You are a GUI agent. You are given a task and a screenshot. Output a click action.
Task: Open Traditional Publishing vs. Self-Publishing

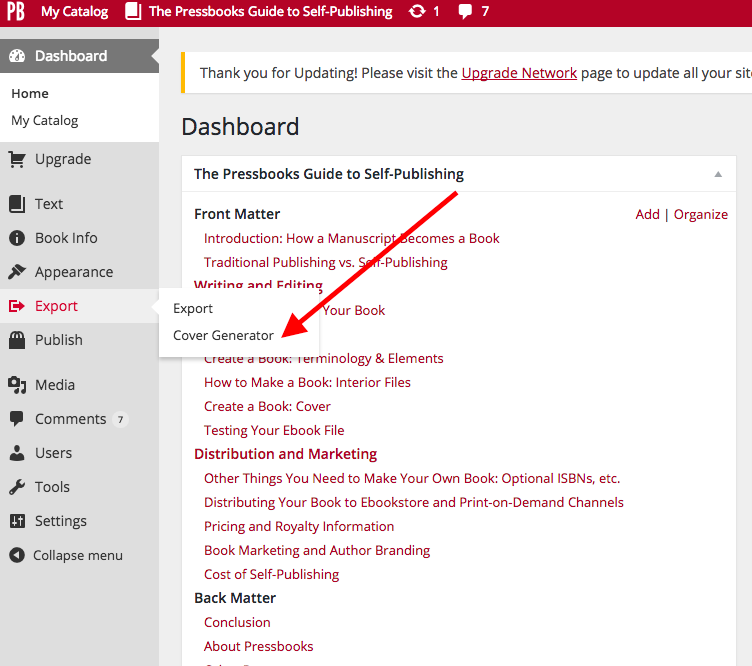point(326,262)
